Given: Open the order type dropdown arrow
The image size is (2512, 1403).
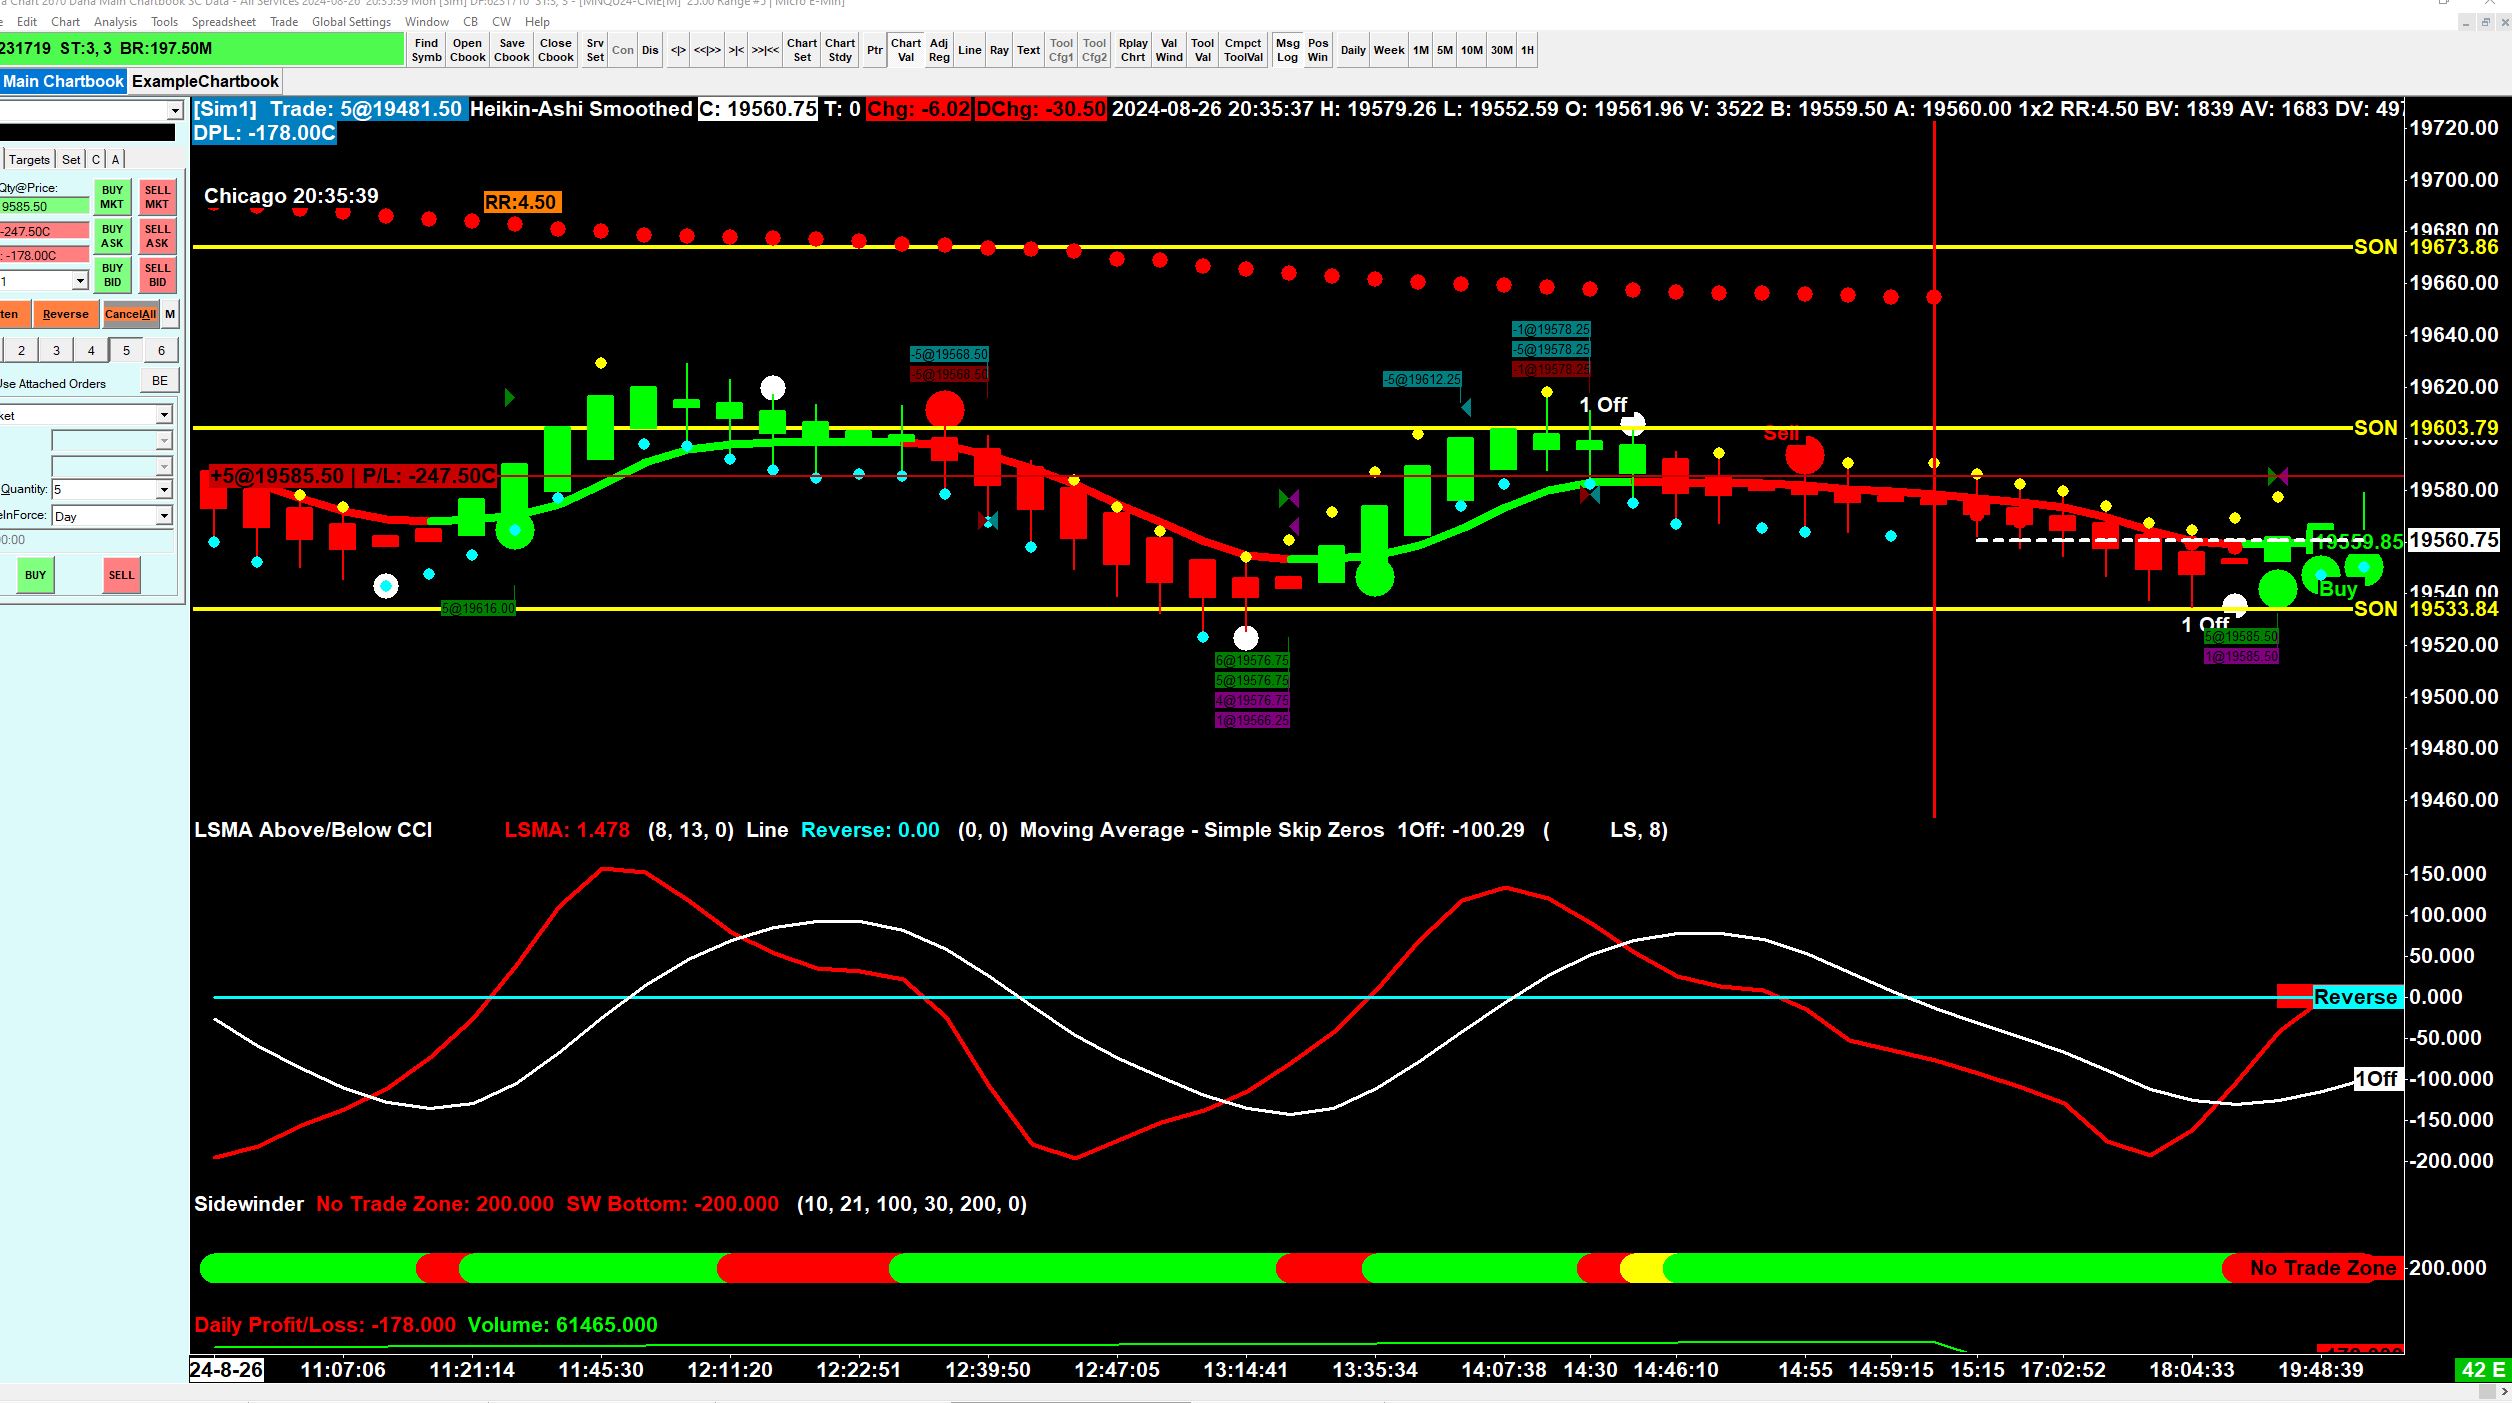Looking at the screenshot, I should coord(164,415).
